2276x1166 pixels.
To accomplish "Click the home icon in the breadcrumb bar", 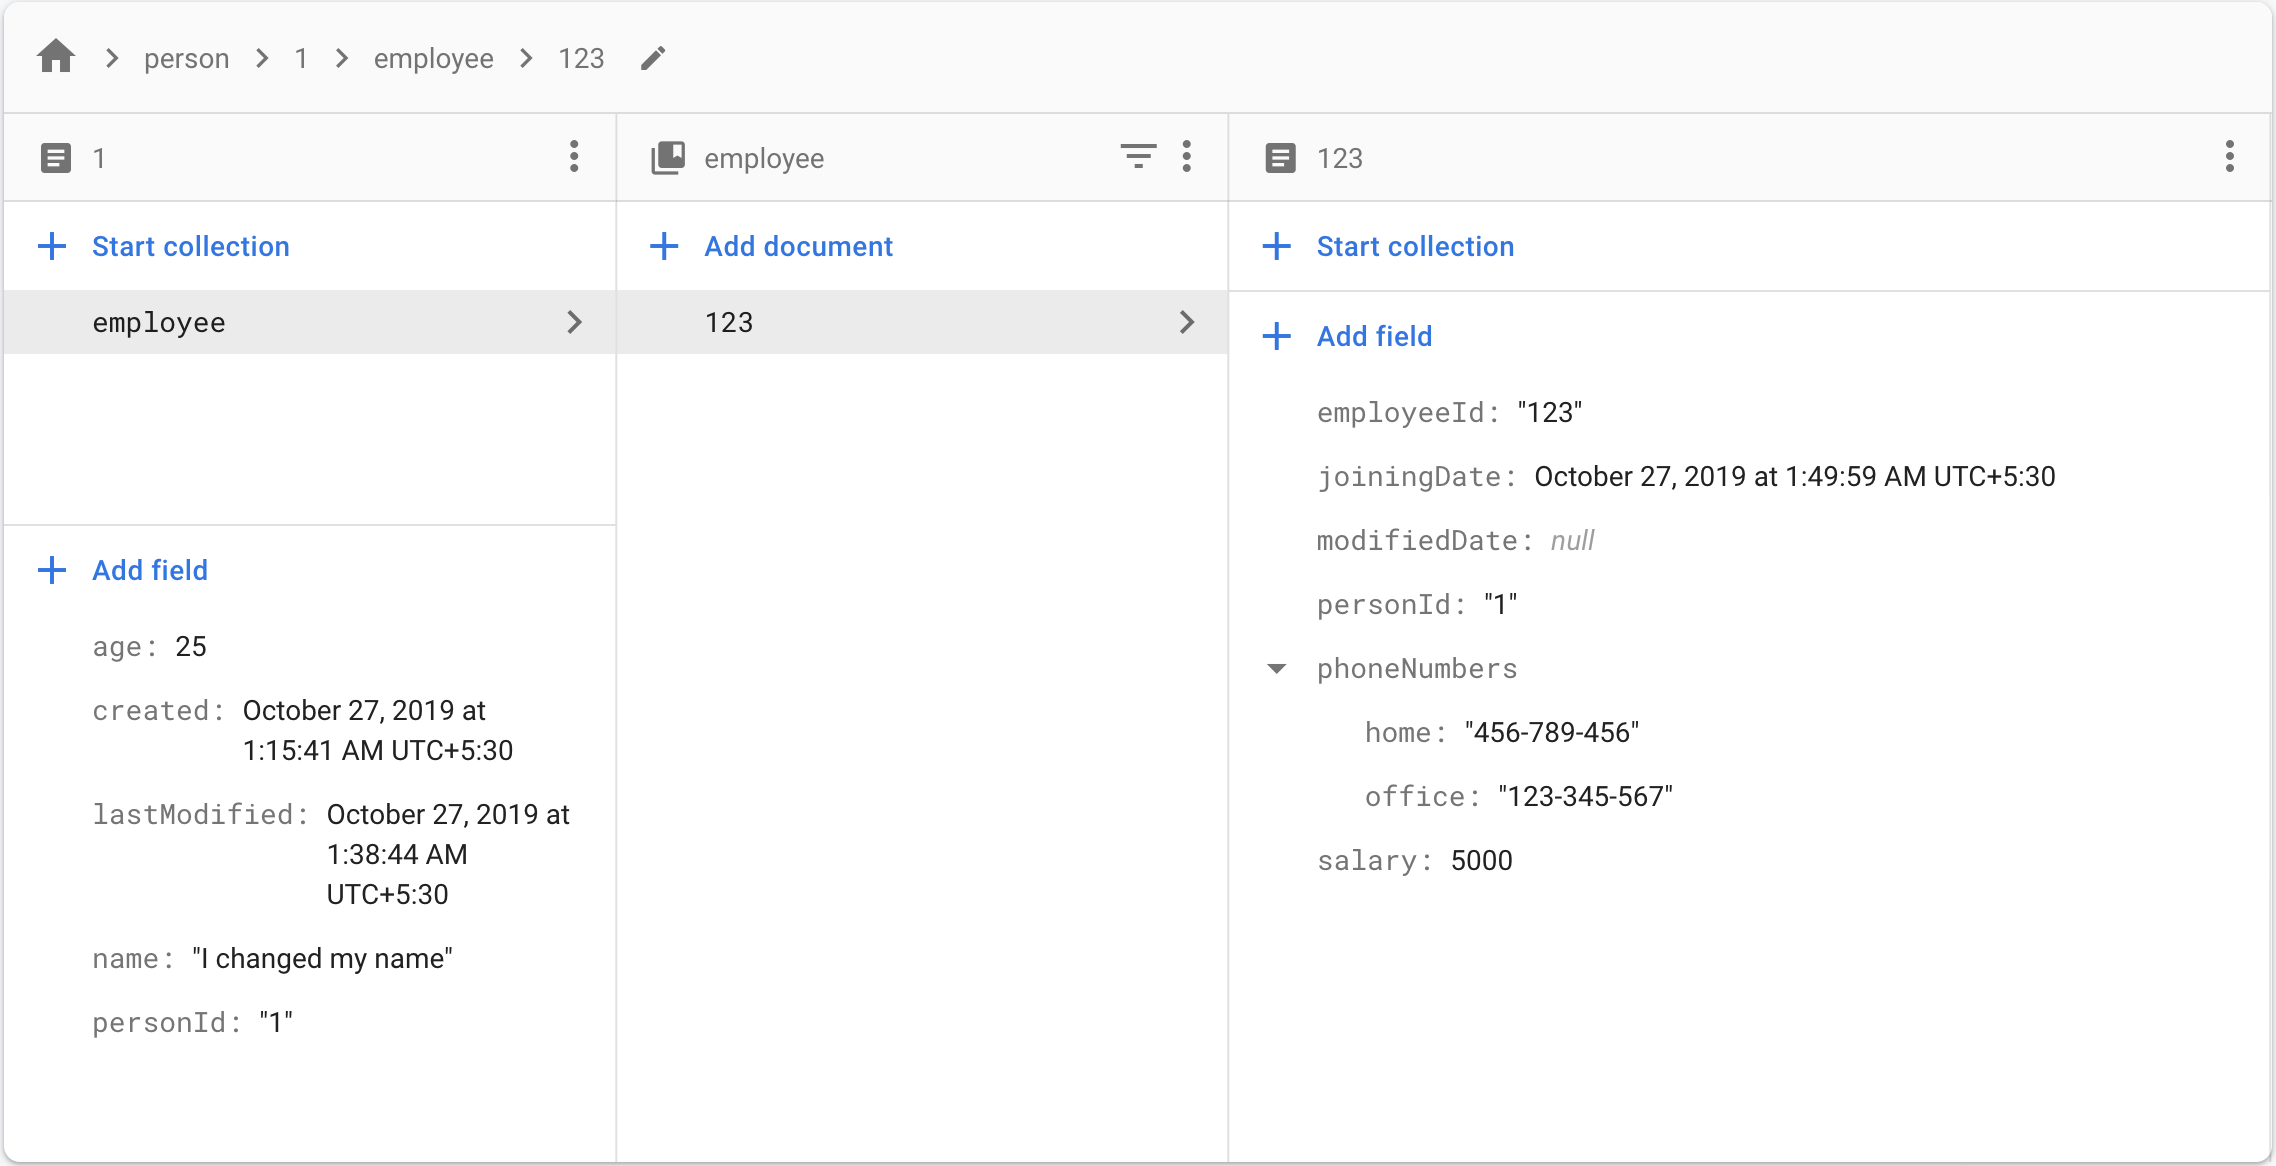I will coord(55,57).
